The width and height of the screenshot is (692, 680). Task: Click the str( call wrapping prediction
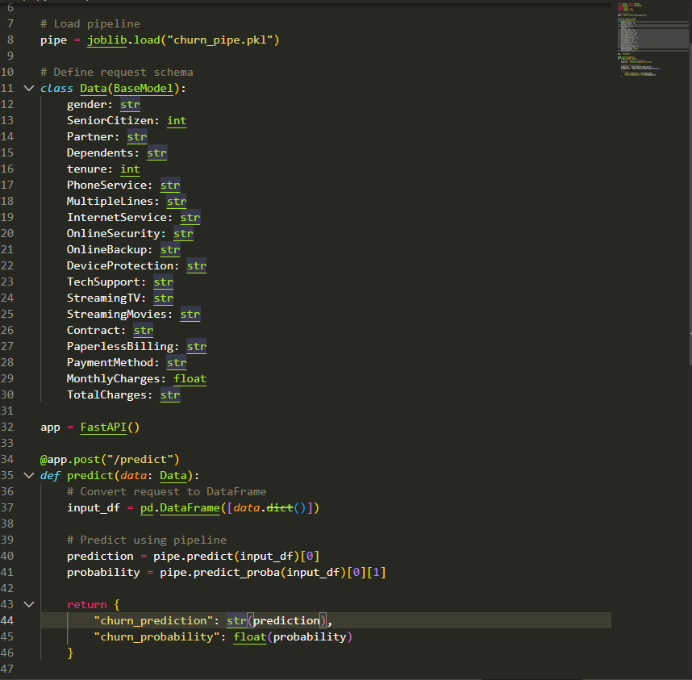[x=240, y=620]
